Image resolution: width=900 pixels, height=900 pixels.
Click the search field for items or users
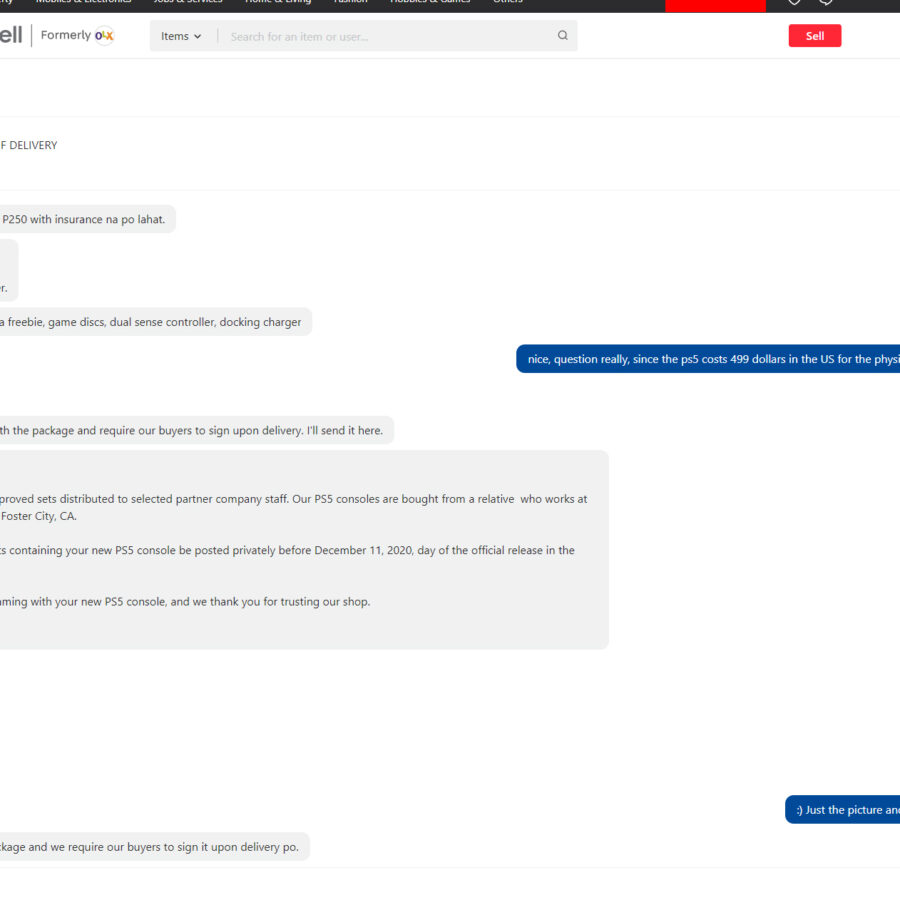(386, 36)
